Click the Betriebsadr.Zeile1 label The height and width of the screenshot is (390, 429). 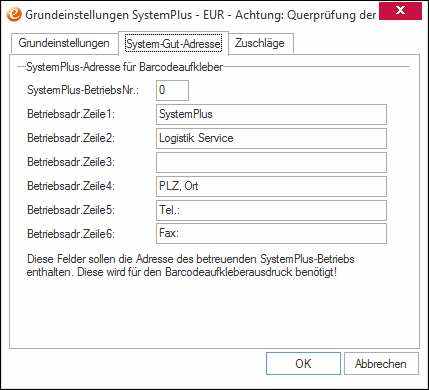tap(71, 114)
